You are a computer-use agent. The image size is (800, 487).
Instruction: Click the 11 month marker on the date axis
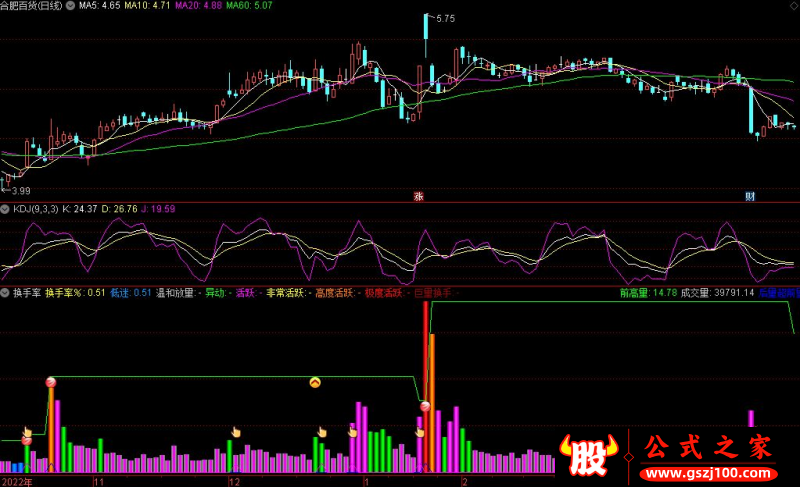[x=99, y=482]
